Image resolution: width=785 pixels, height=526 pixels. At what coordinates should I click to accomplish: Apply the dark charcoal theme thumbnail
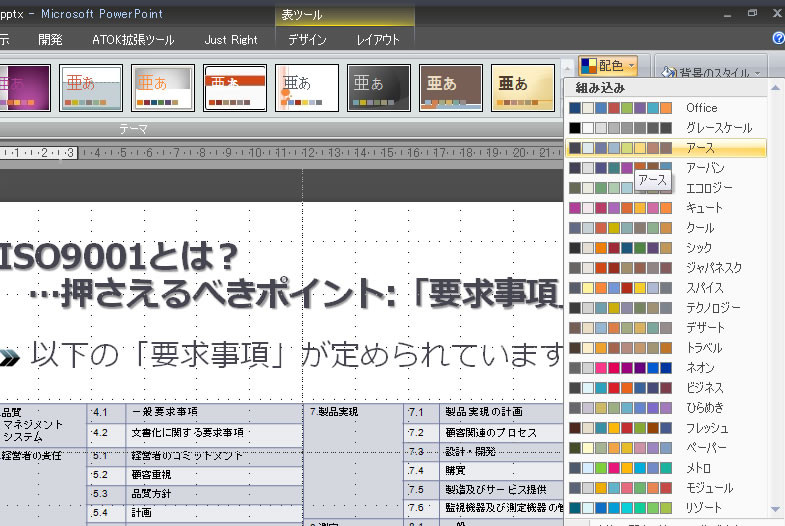[x=379, y=88]
